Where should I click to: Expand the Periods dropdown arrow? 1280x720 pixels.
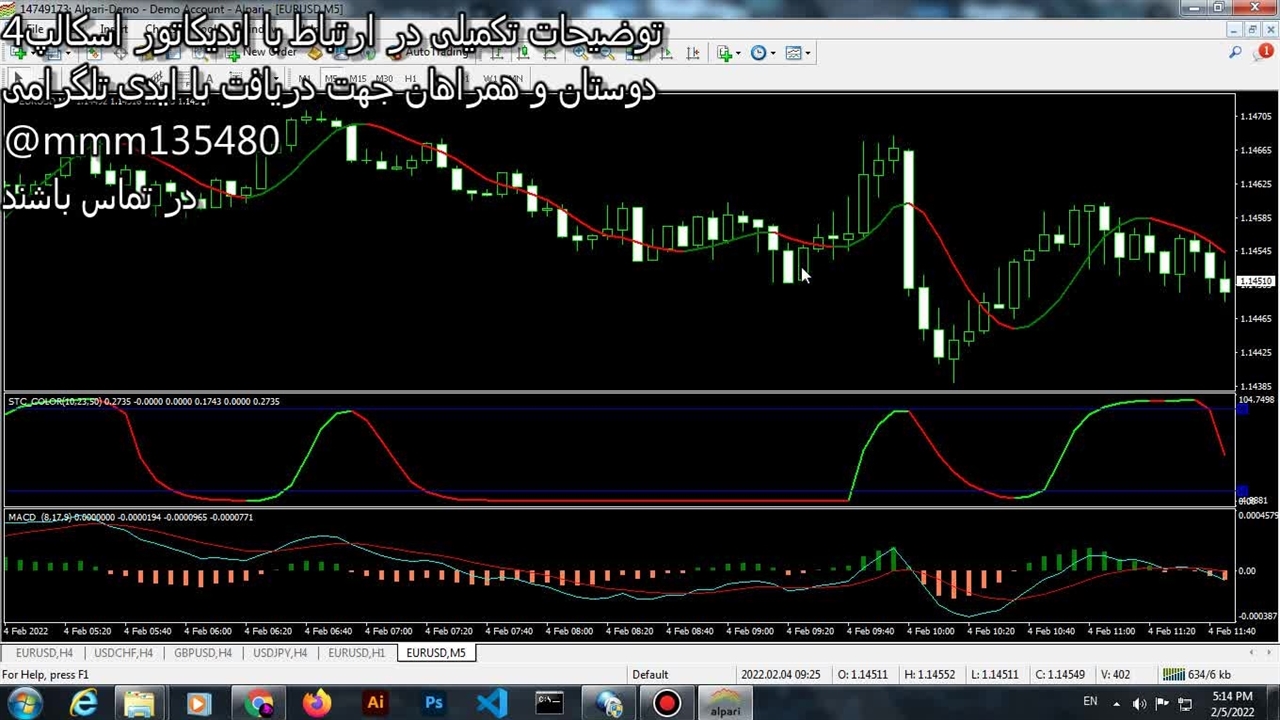click(x=773, y=53)
